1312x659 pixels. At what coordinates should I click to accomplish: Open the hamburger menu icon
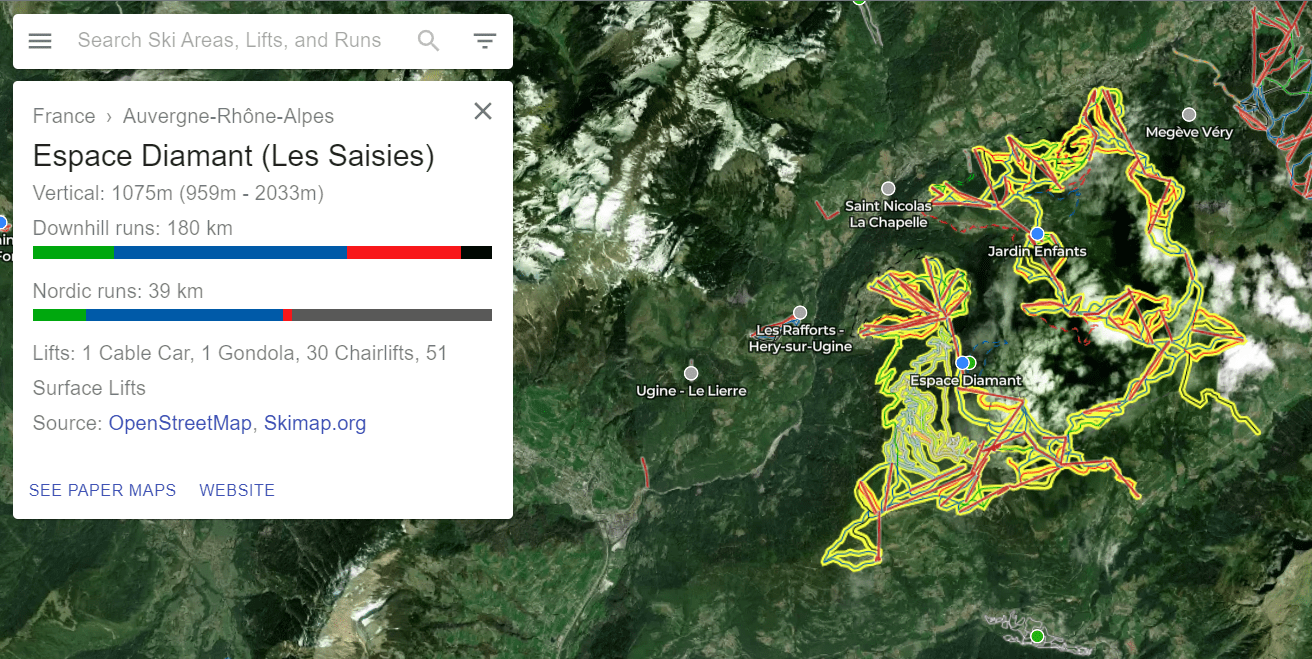[x=40, y=41]
